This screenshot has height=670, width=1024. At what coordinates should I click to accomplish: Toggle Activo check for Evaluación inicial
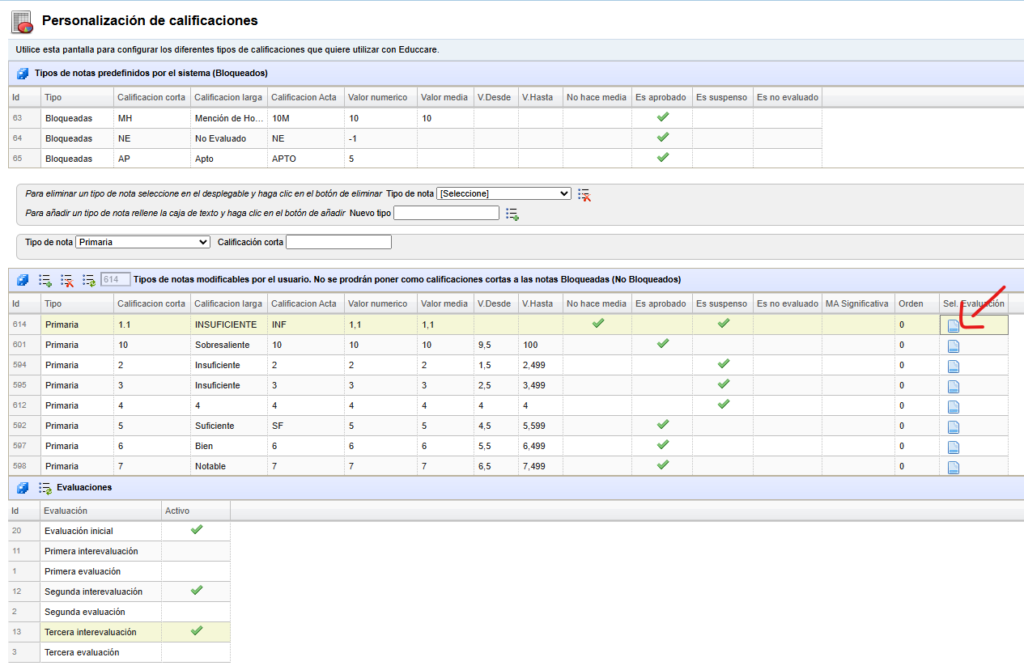[x=196, y=530]
